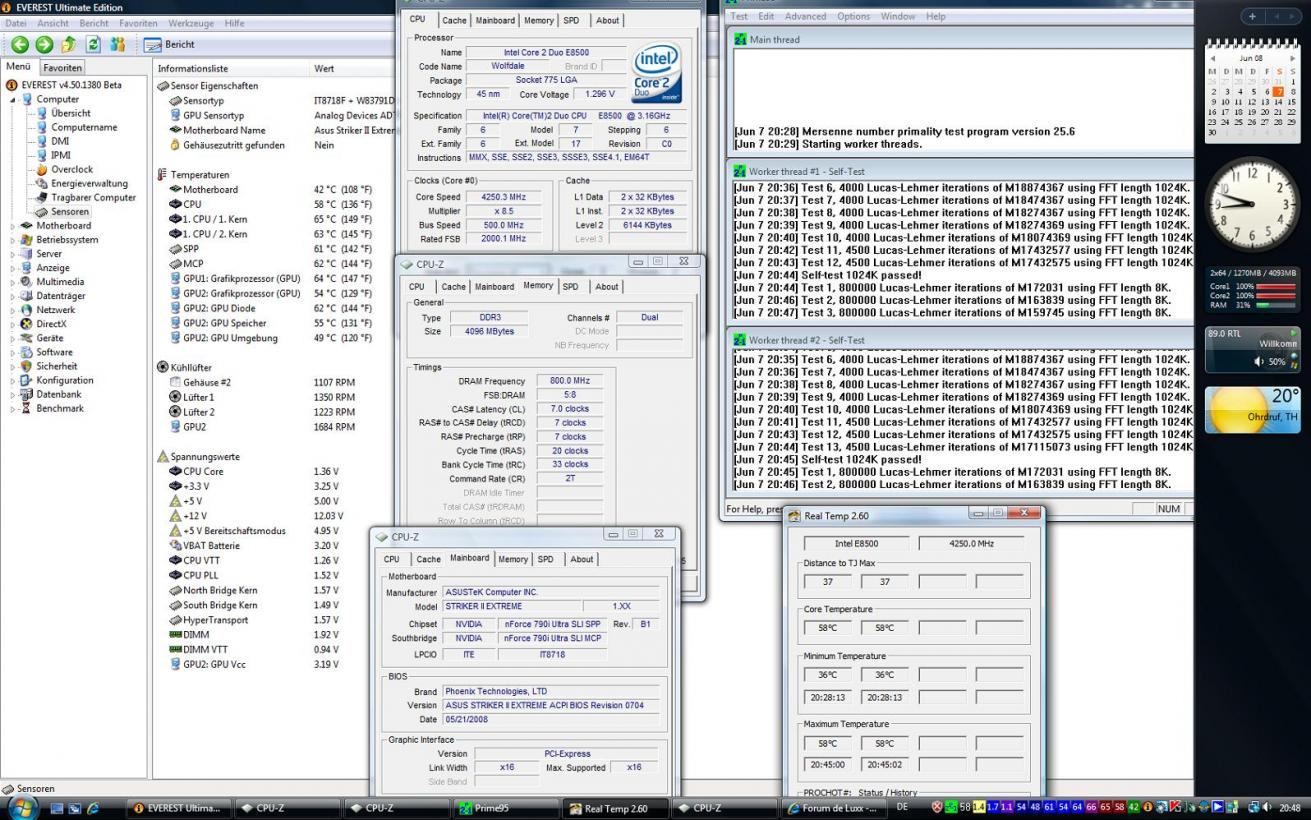Click the weather gadget showing 20° Ohrdruf
Screen dimensions: 1311x820
point(1253,409)
